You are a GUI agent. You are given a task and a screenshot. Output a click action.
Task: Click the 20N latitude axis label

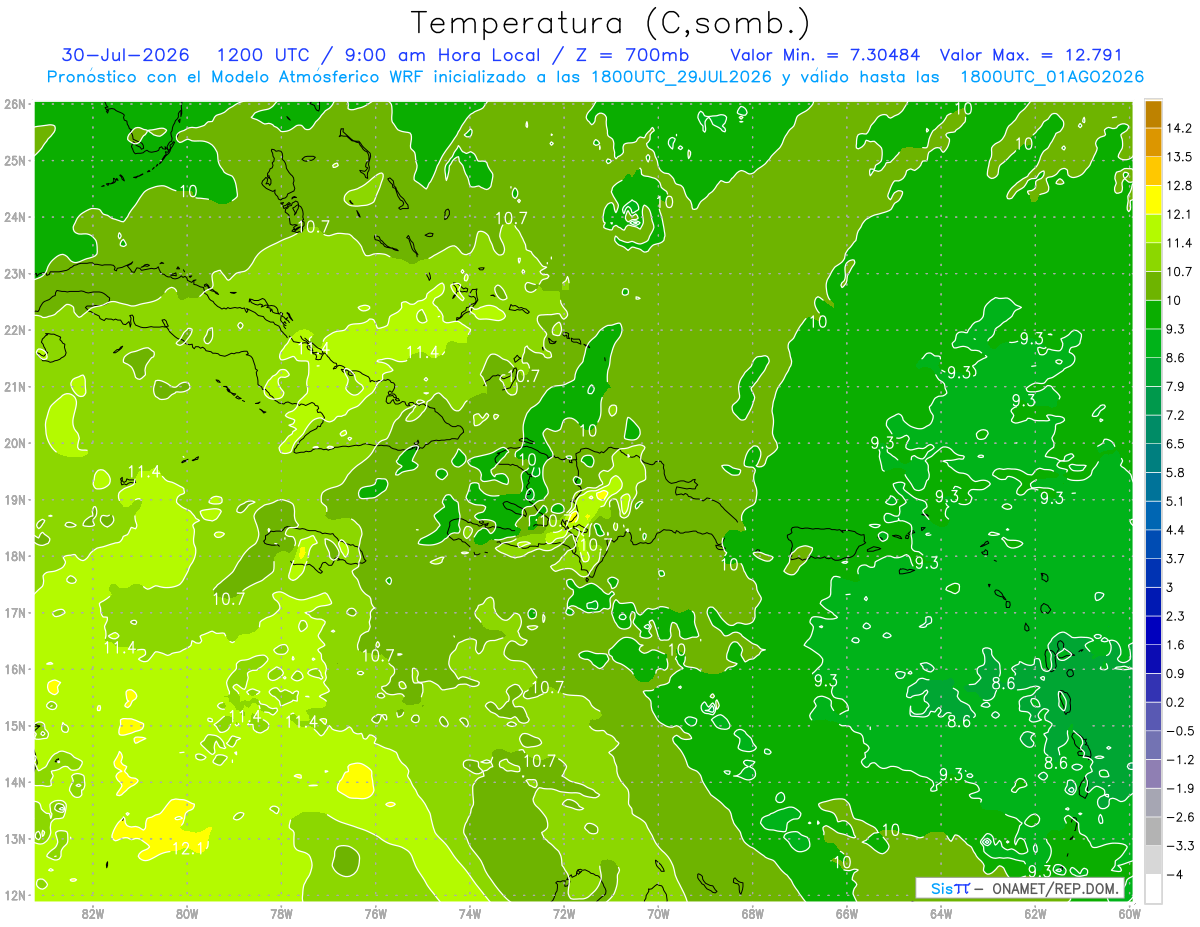[x=15, y=443]
